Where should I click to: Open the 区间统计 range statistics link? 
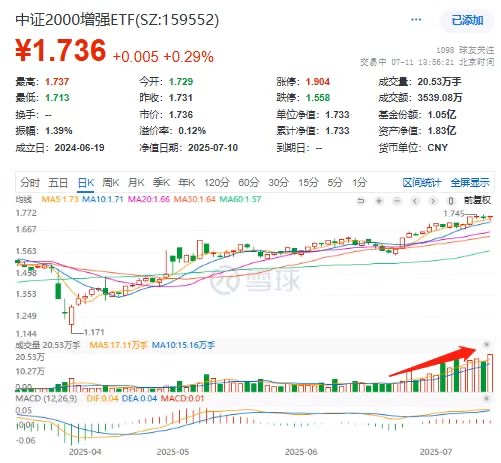click(422, 183)
